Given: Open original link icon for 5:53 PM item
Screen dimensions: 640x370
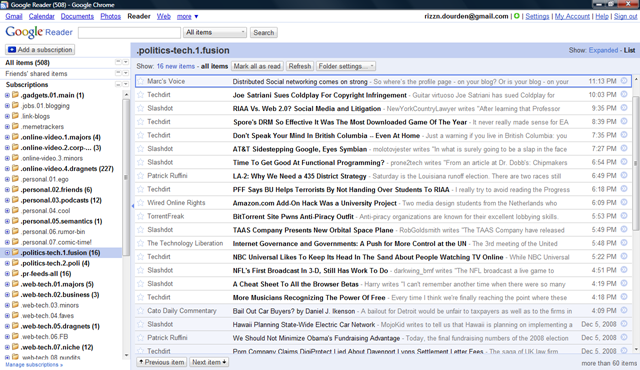Looking at the screenshot, I should click(x=624, y=216).
